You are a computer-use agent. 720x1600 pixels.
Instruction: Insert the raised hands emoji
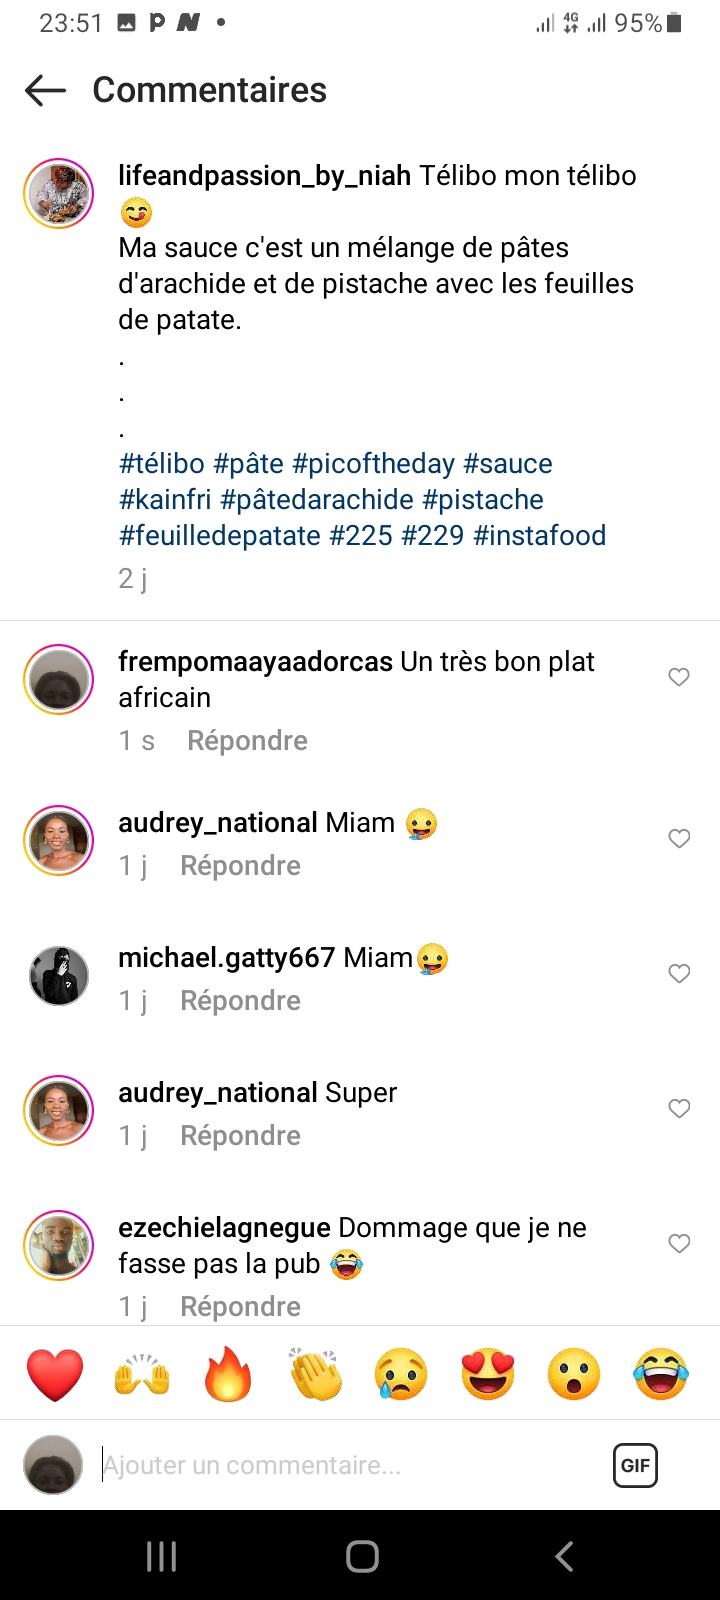[142, 1374]
